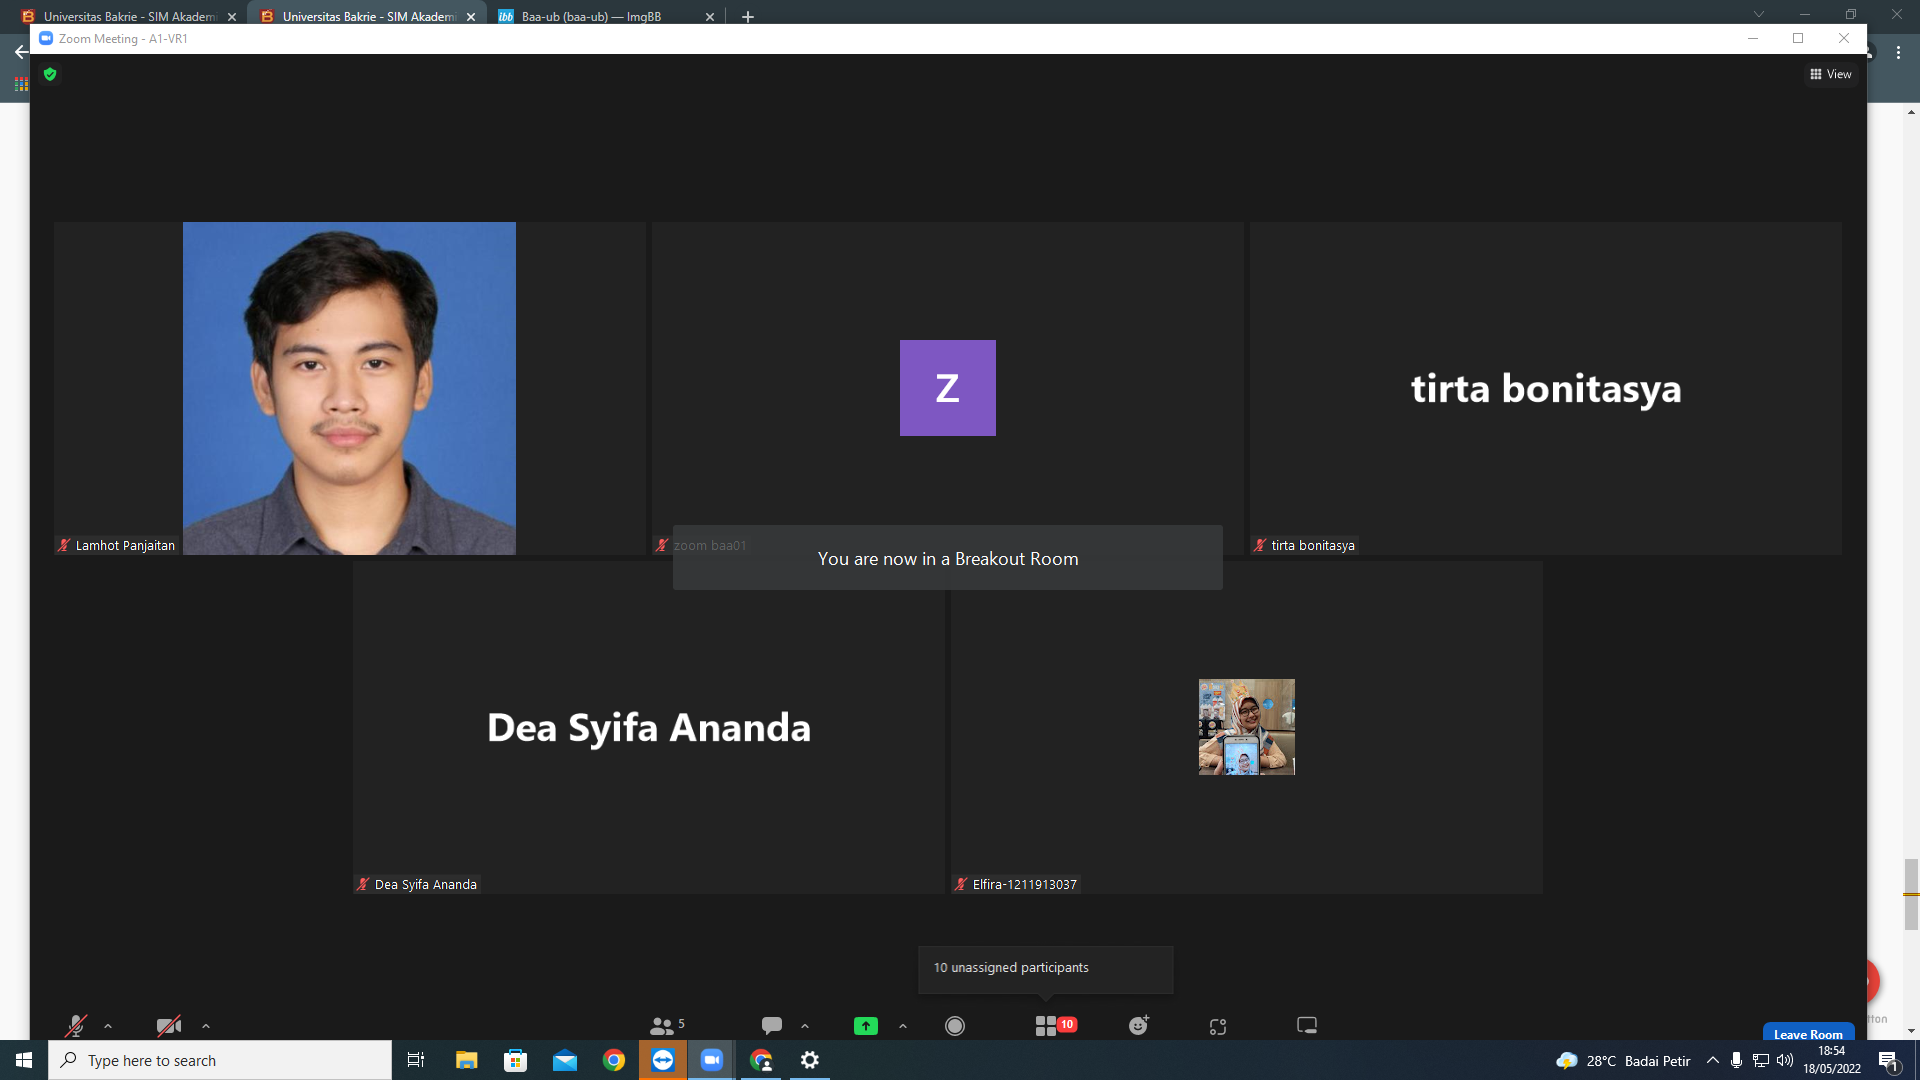Click the Zoom Meeting window logo icon

[x=46, y=38]
